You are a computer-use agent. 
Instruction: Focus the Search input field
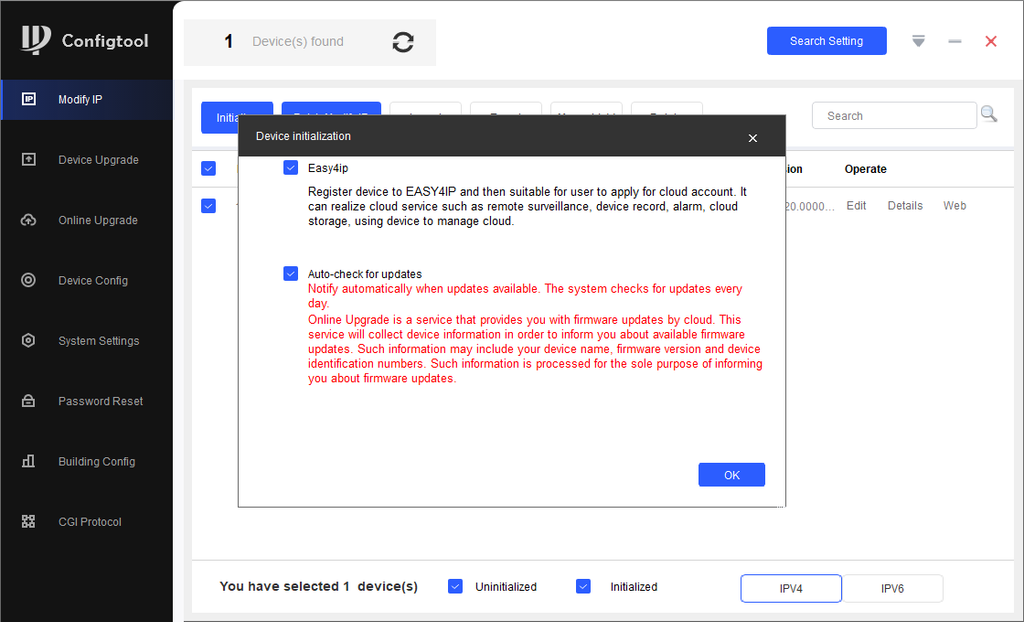click(x=894, y=116)
